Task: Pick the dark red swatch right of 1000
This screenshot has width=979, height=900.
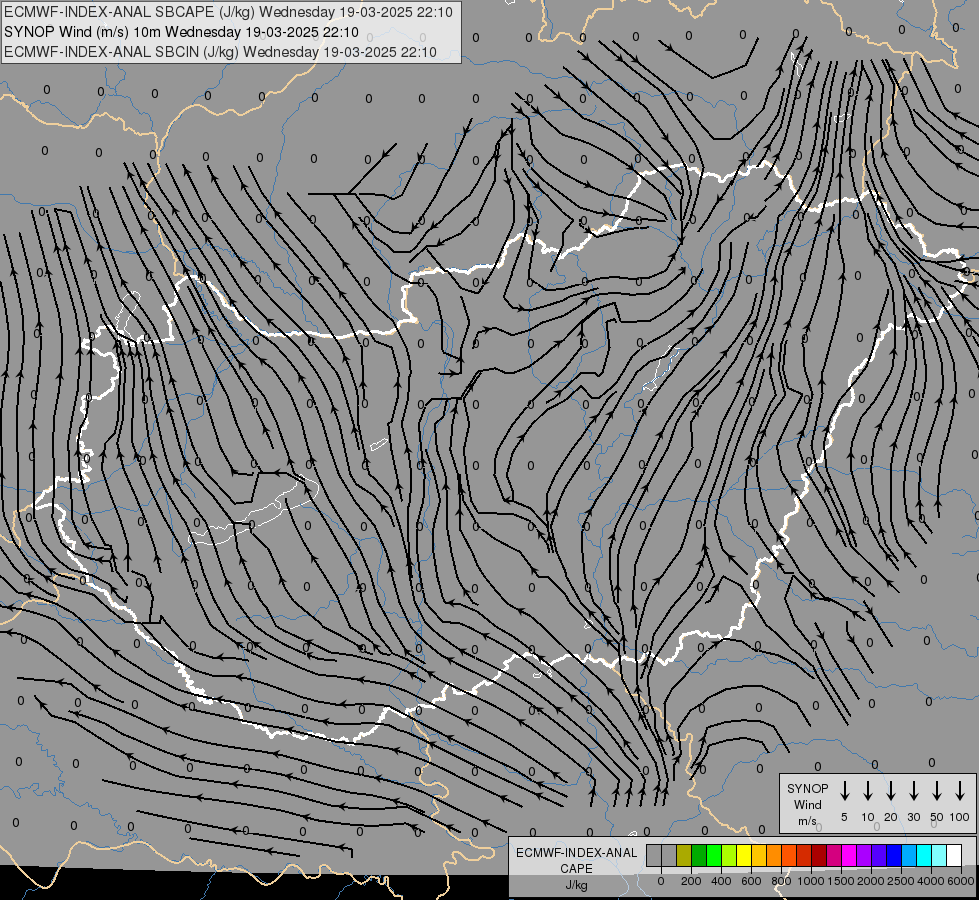Action: coord(819,855)
